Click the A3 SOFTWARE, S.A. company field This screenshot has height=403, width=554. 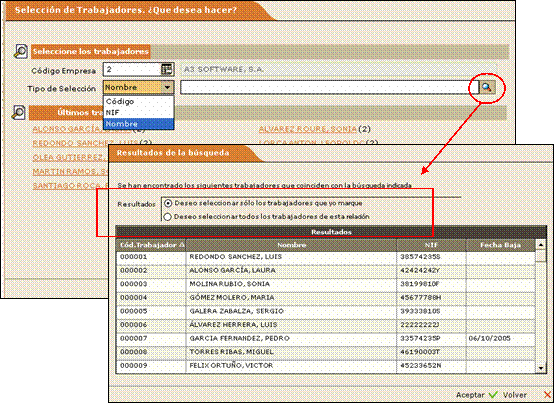(x=338, y=69)
